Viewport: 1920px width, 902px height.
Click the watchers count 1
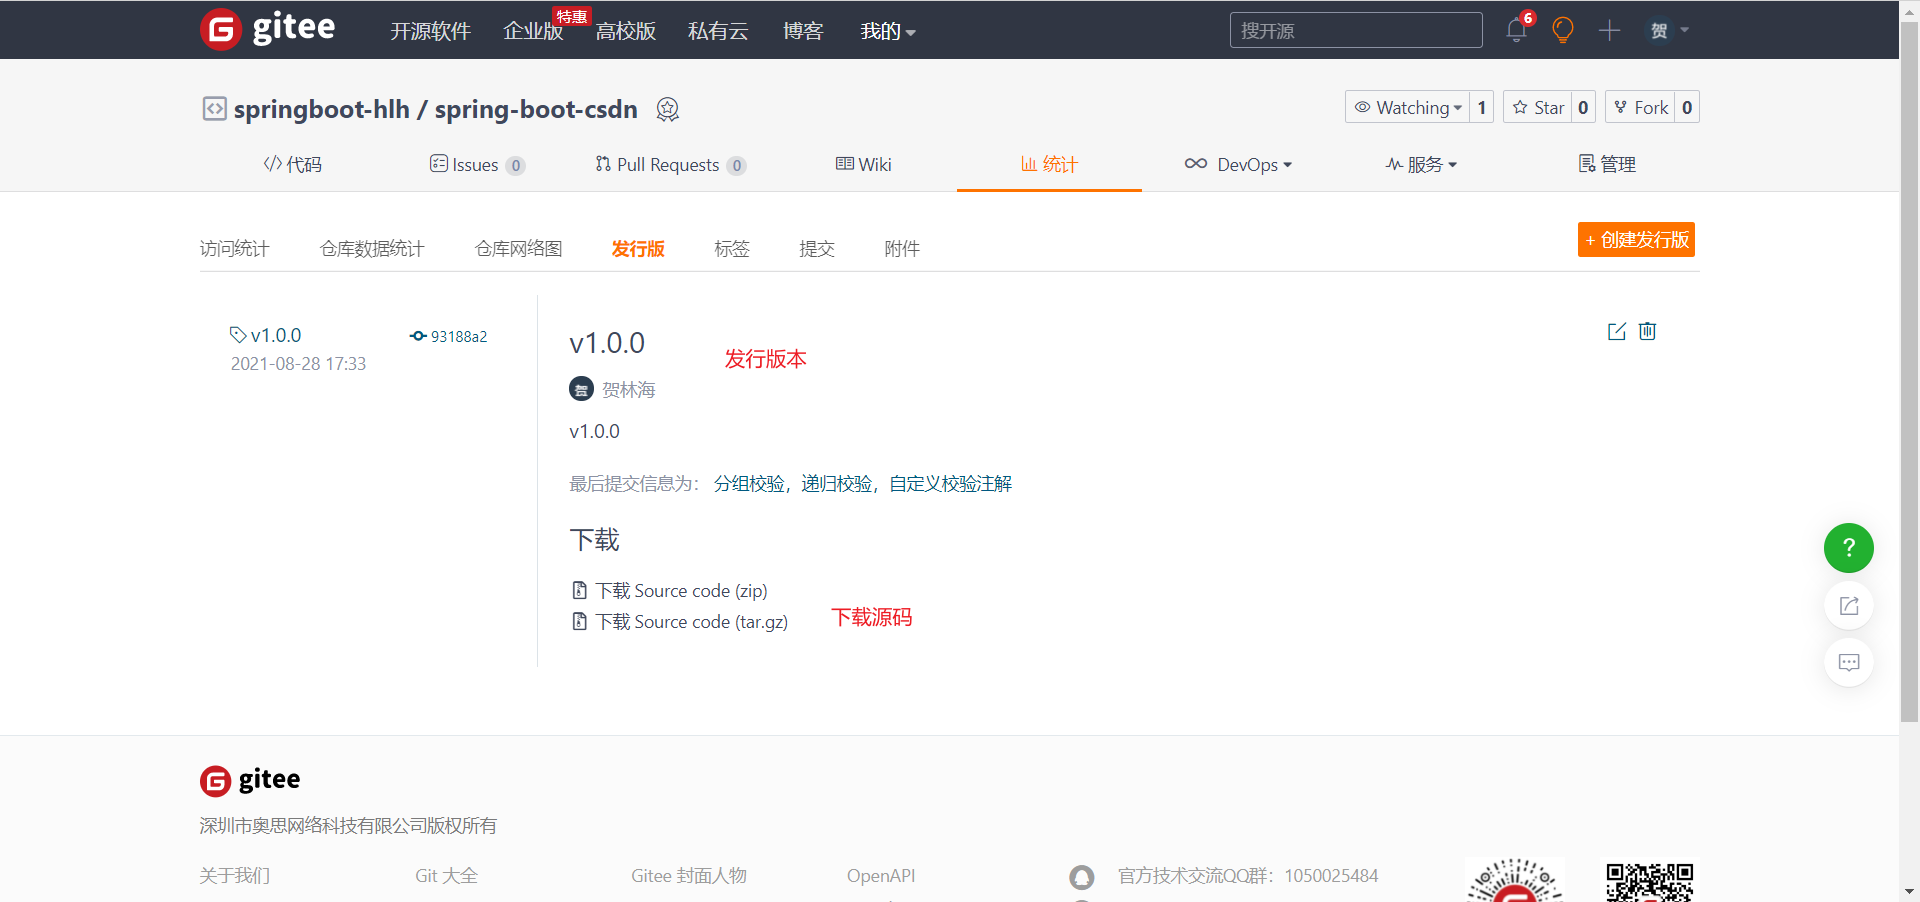coord(1482,107)
